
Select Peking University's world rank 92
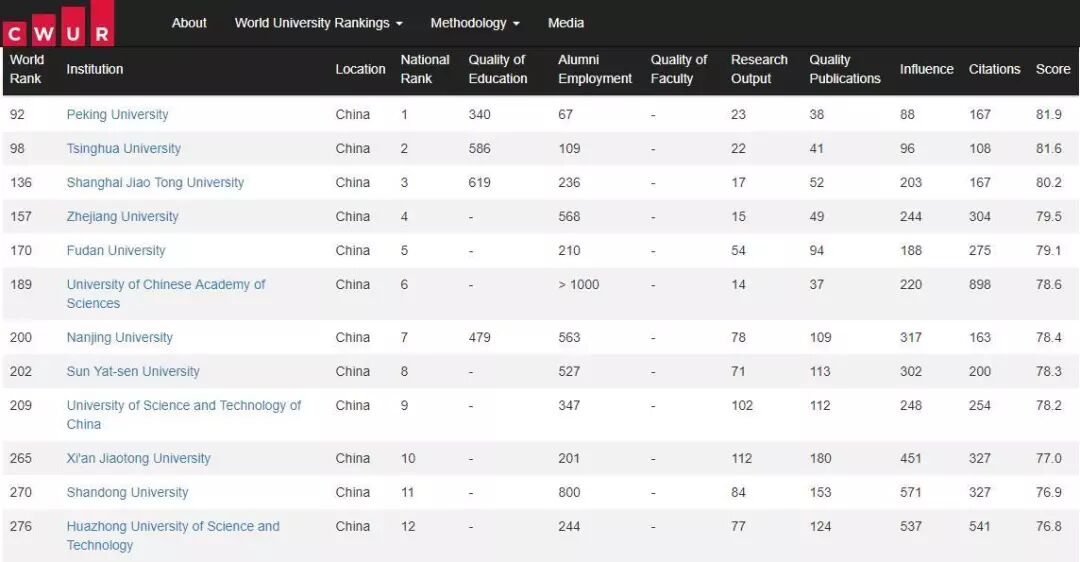(17, 114)
